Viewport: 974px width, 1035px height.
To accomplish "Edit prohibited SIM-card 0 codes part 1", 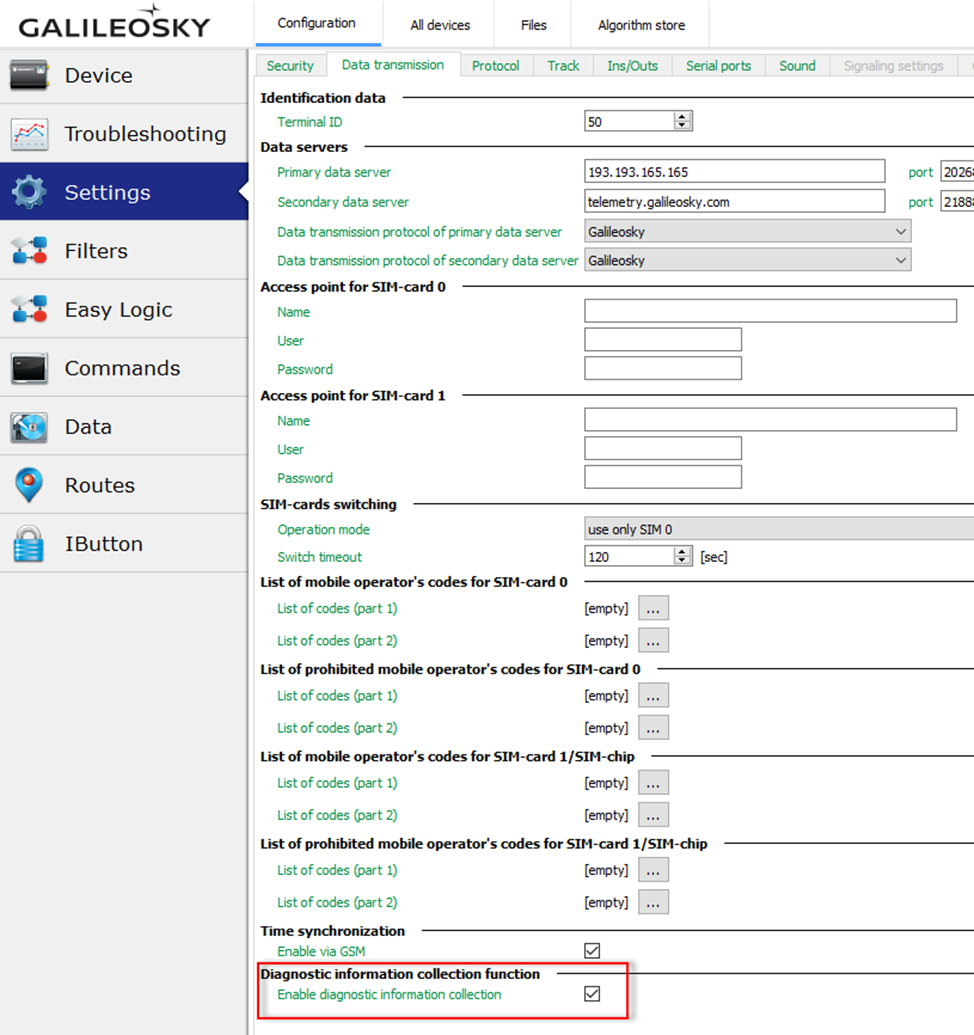I will (x=653, y=695).
